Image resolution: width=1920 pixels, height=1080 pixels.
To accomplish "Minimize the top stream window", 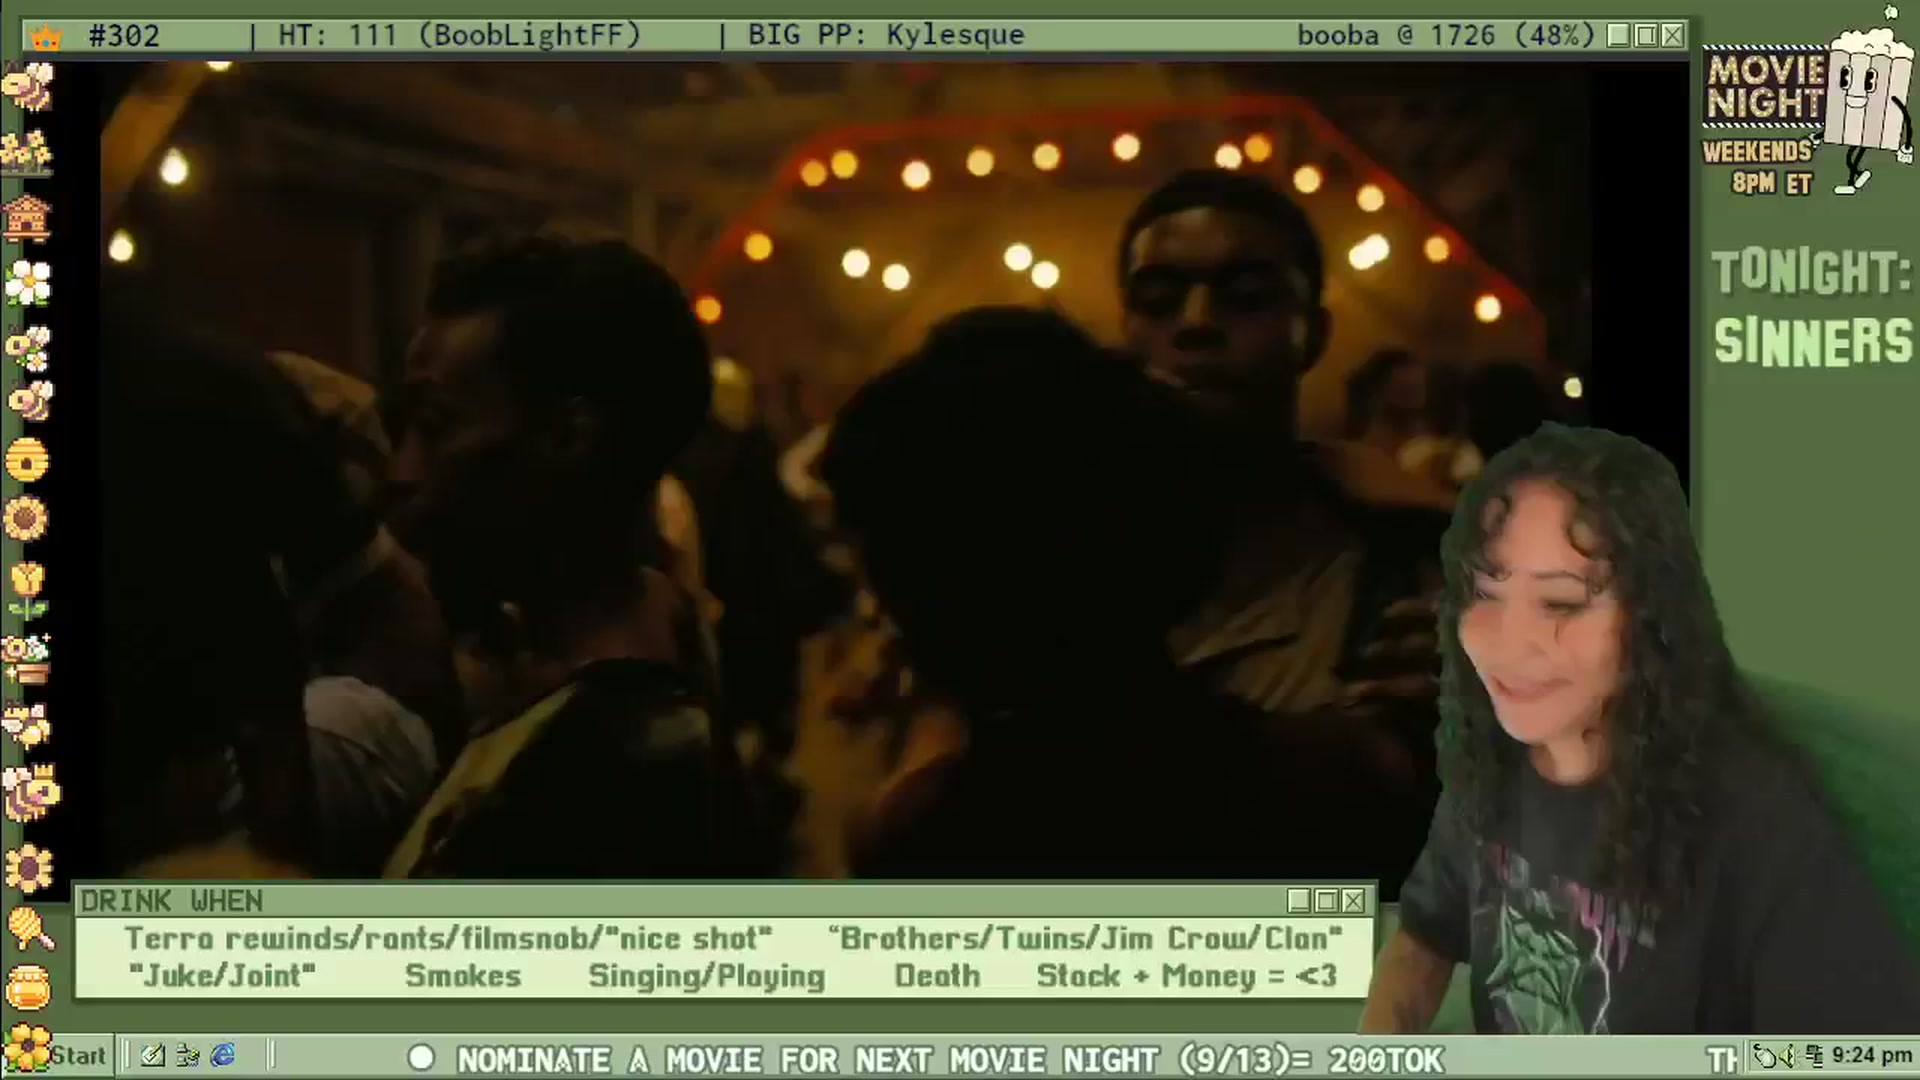I will pos(1619,36).
